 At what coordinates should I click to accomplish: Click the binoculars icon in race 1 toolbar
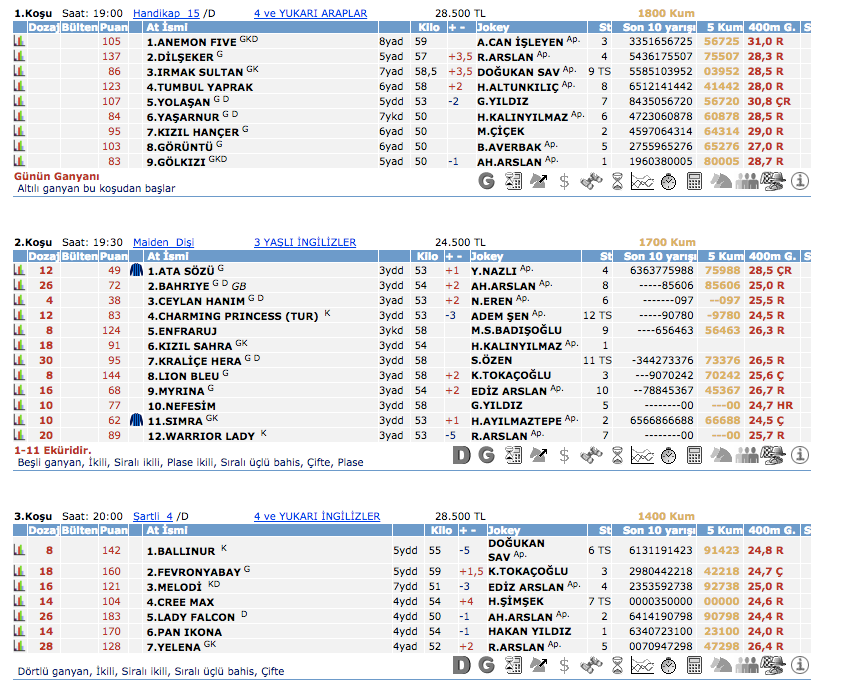tap(591, 181)
